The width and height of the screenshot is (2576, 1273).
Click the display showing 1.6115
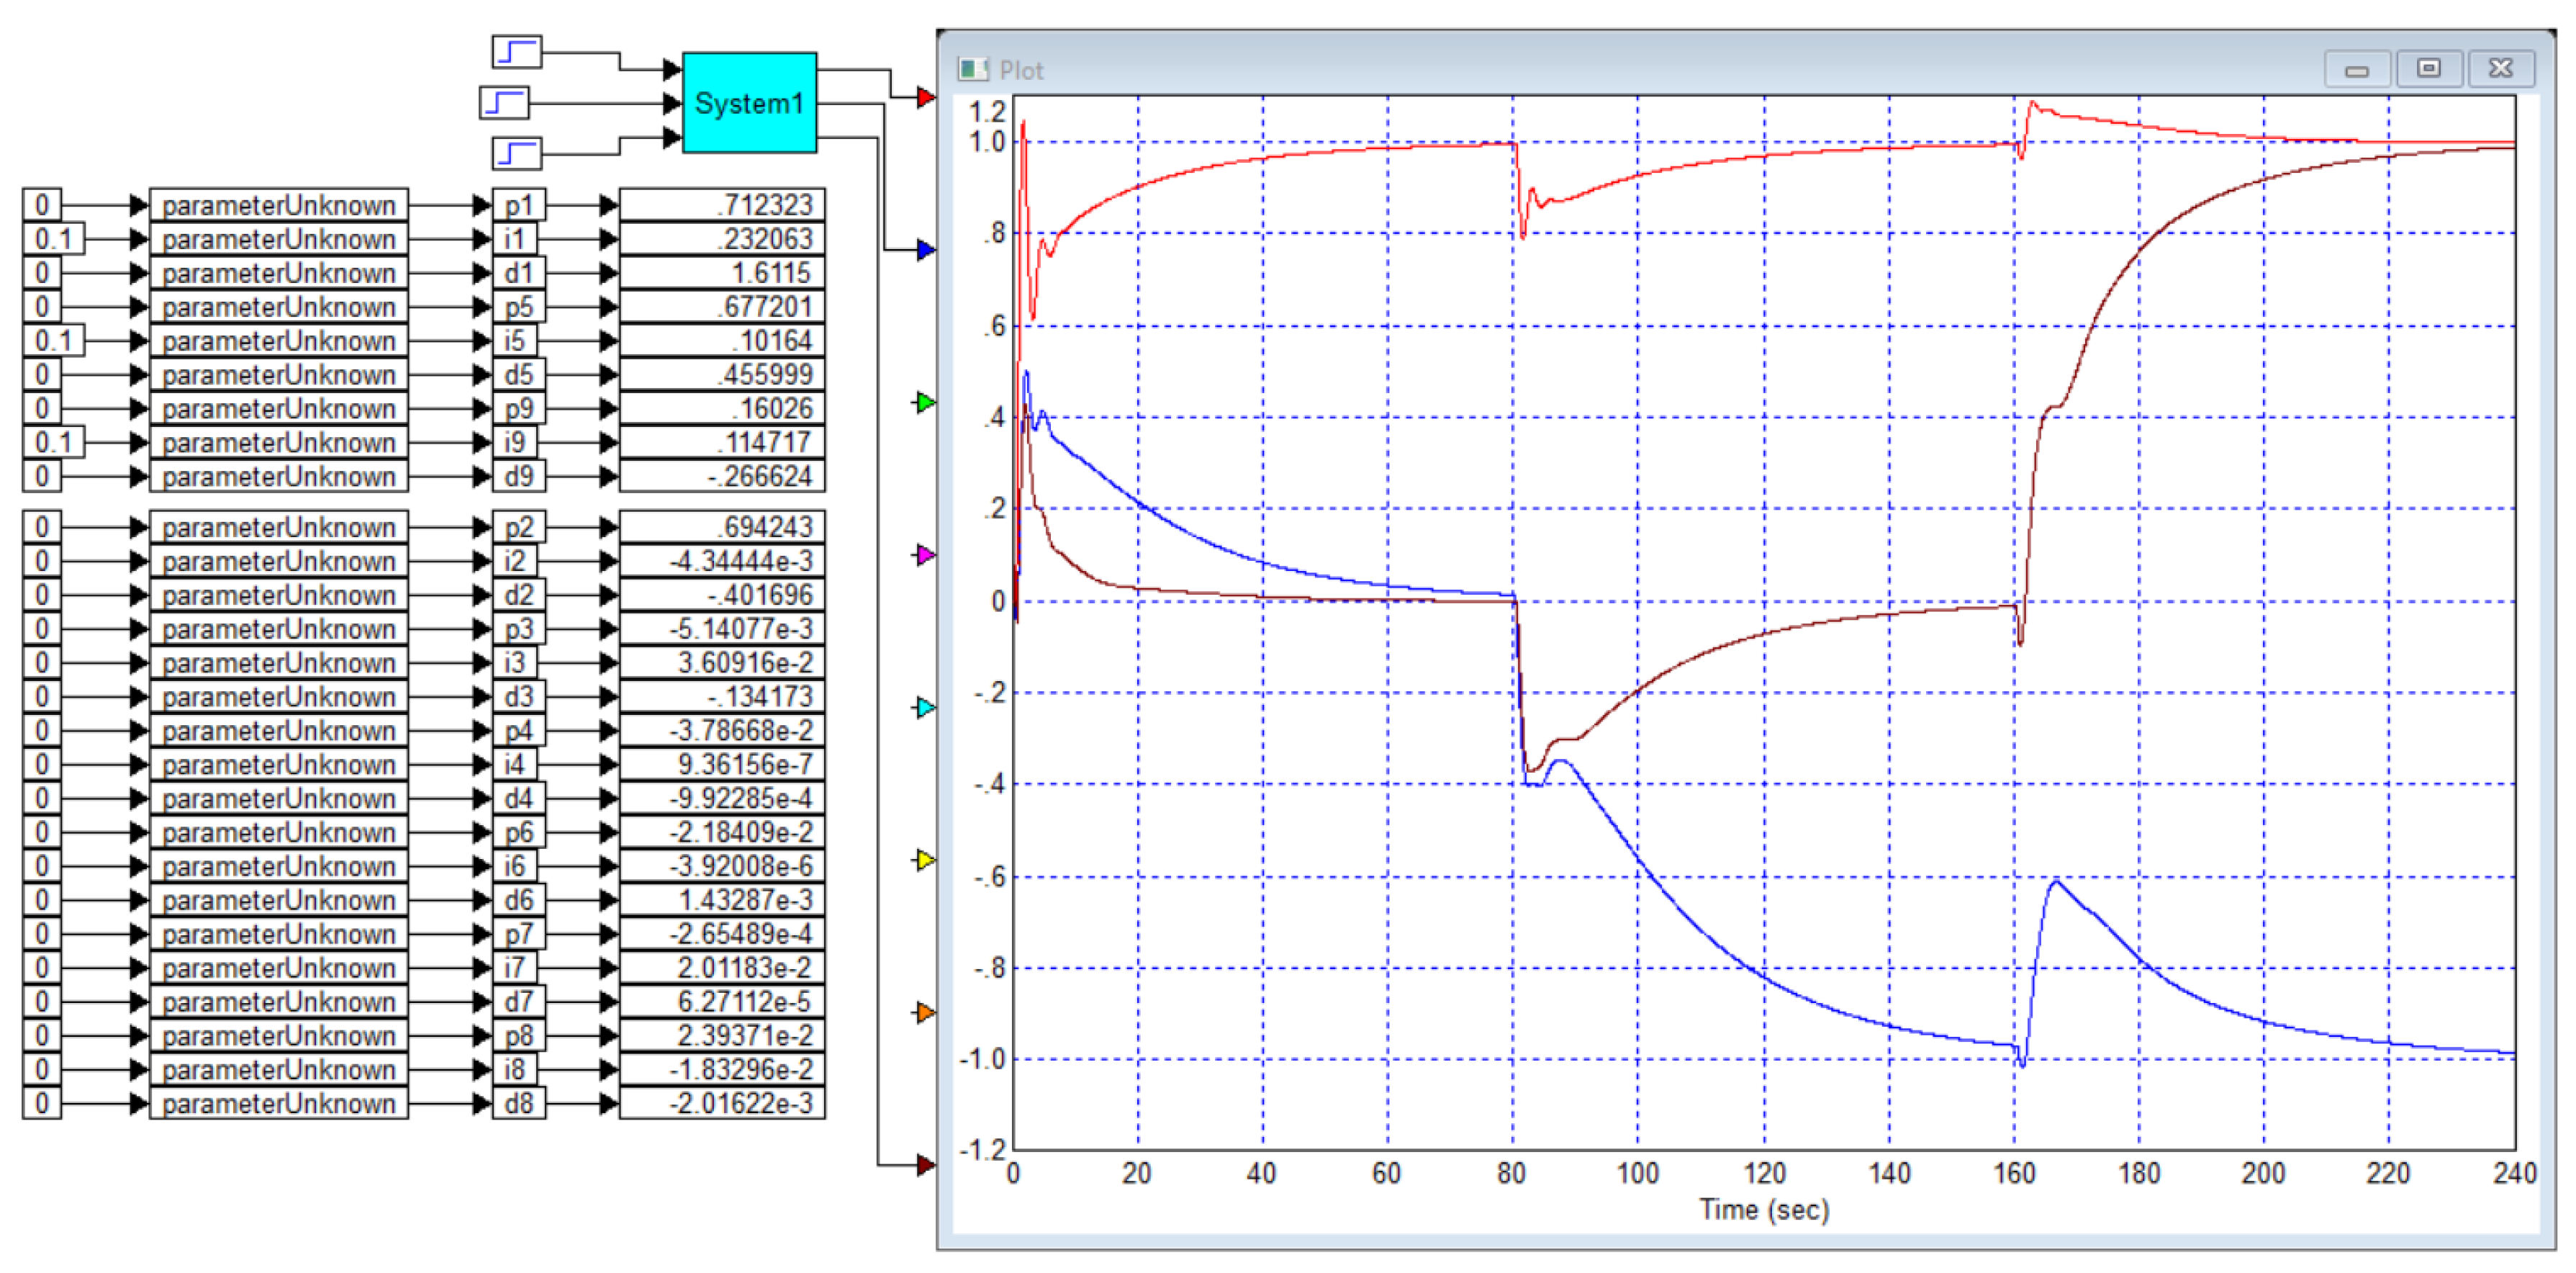[722, 272]
